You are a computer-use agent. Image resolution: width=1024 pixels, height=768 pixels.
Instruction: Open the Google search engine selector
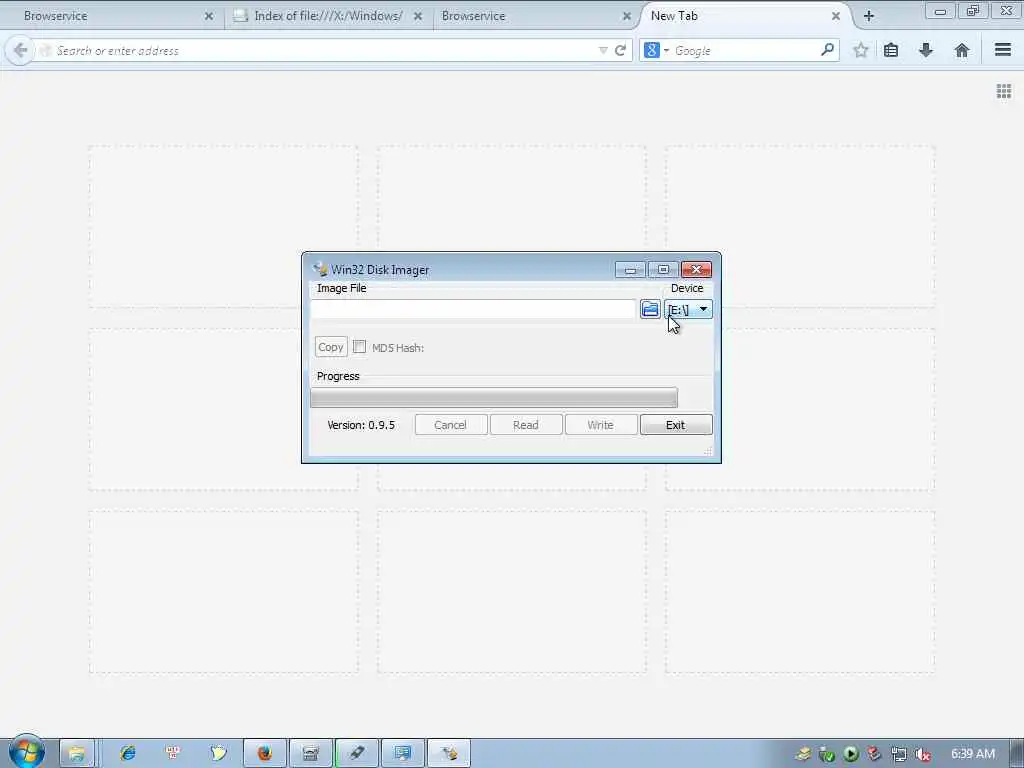pos(656,50)
